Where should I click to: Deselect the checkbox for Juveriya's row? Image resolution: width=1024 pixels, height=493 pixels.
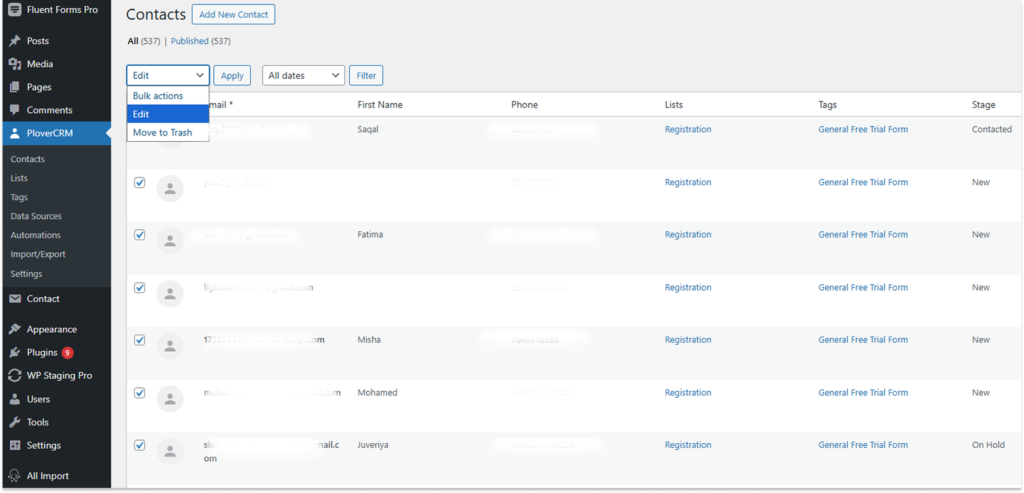[140, 445]
